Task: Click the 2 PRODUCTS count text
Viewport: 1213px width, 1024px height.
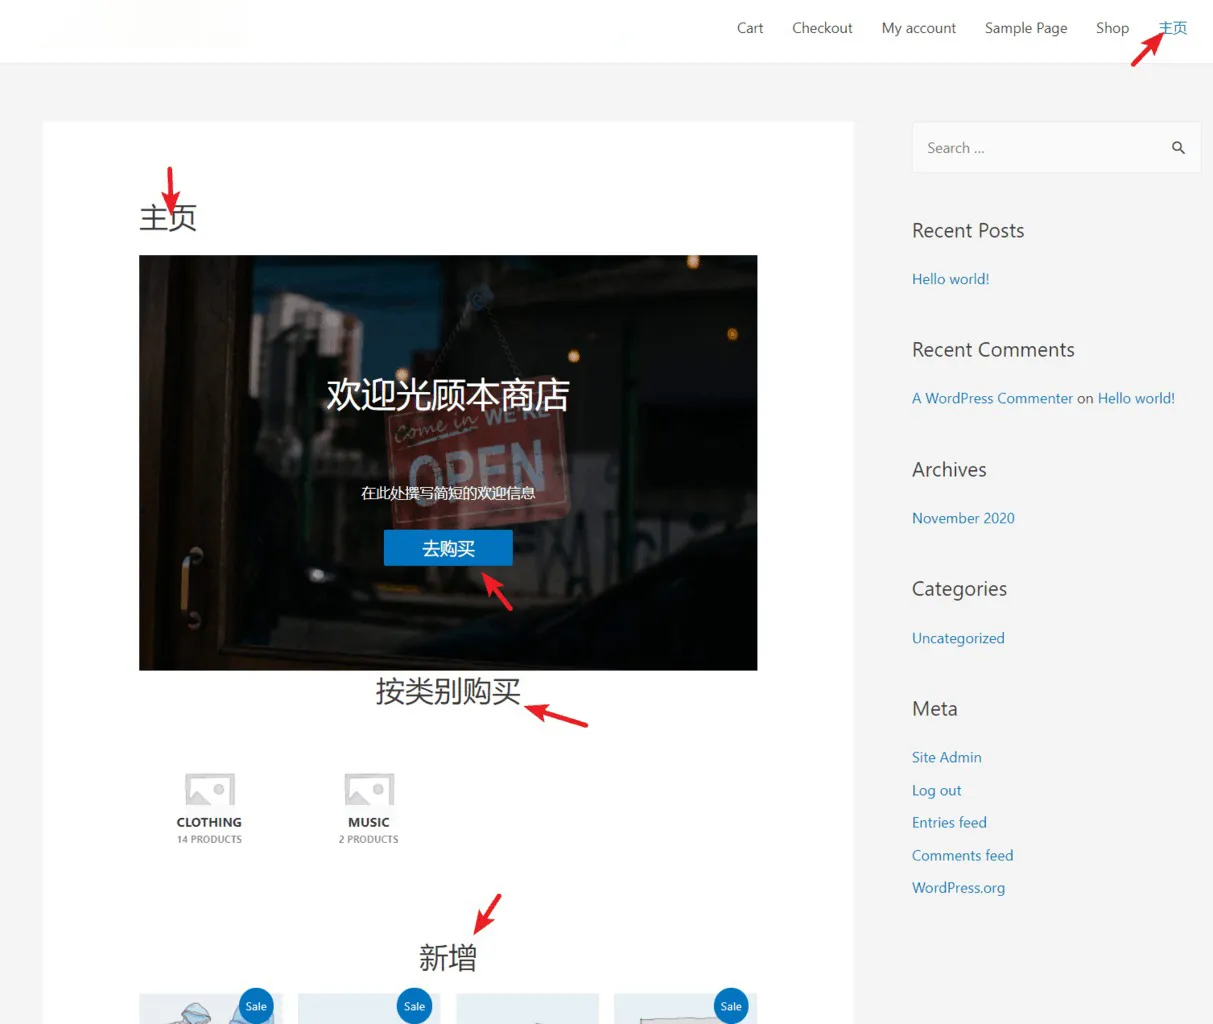Action: coord(369,840)
